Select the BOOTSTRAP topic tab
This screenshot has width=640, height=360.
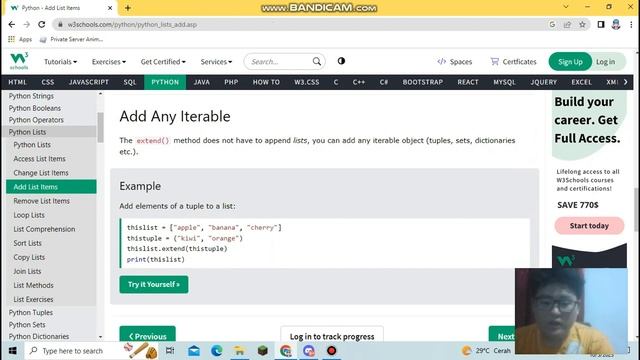coord(422,82)
